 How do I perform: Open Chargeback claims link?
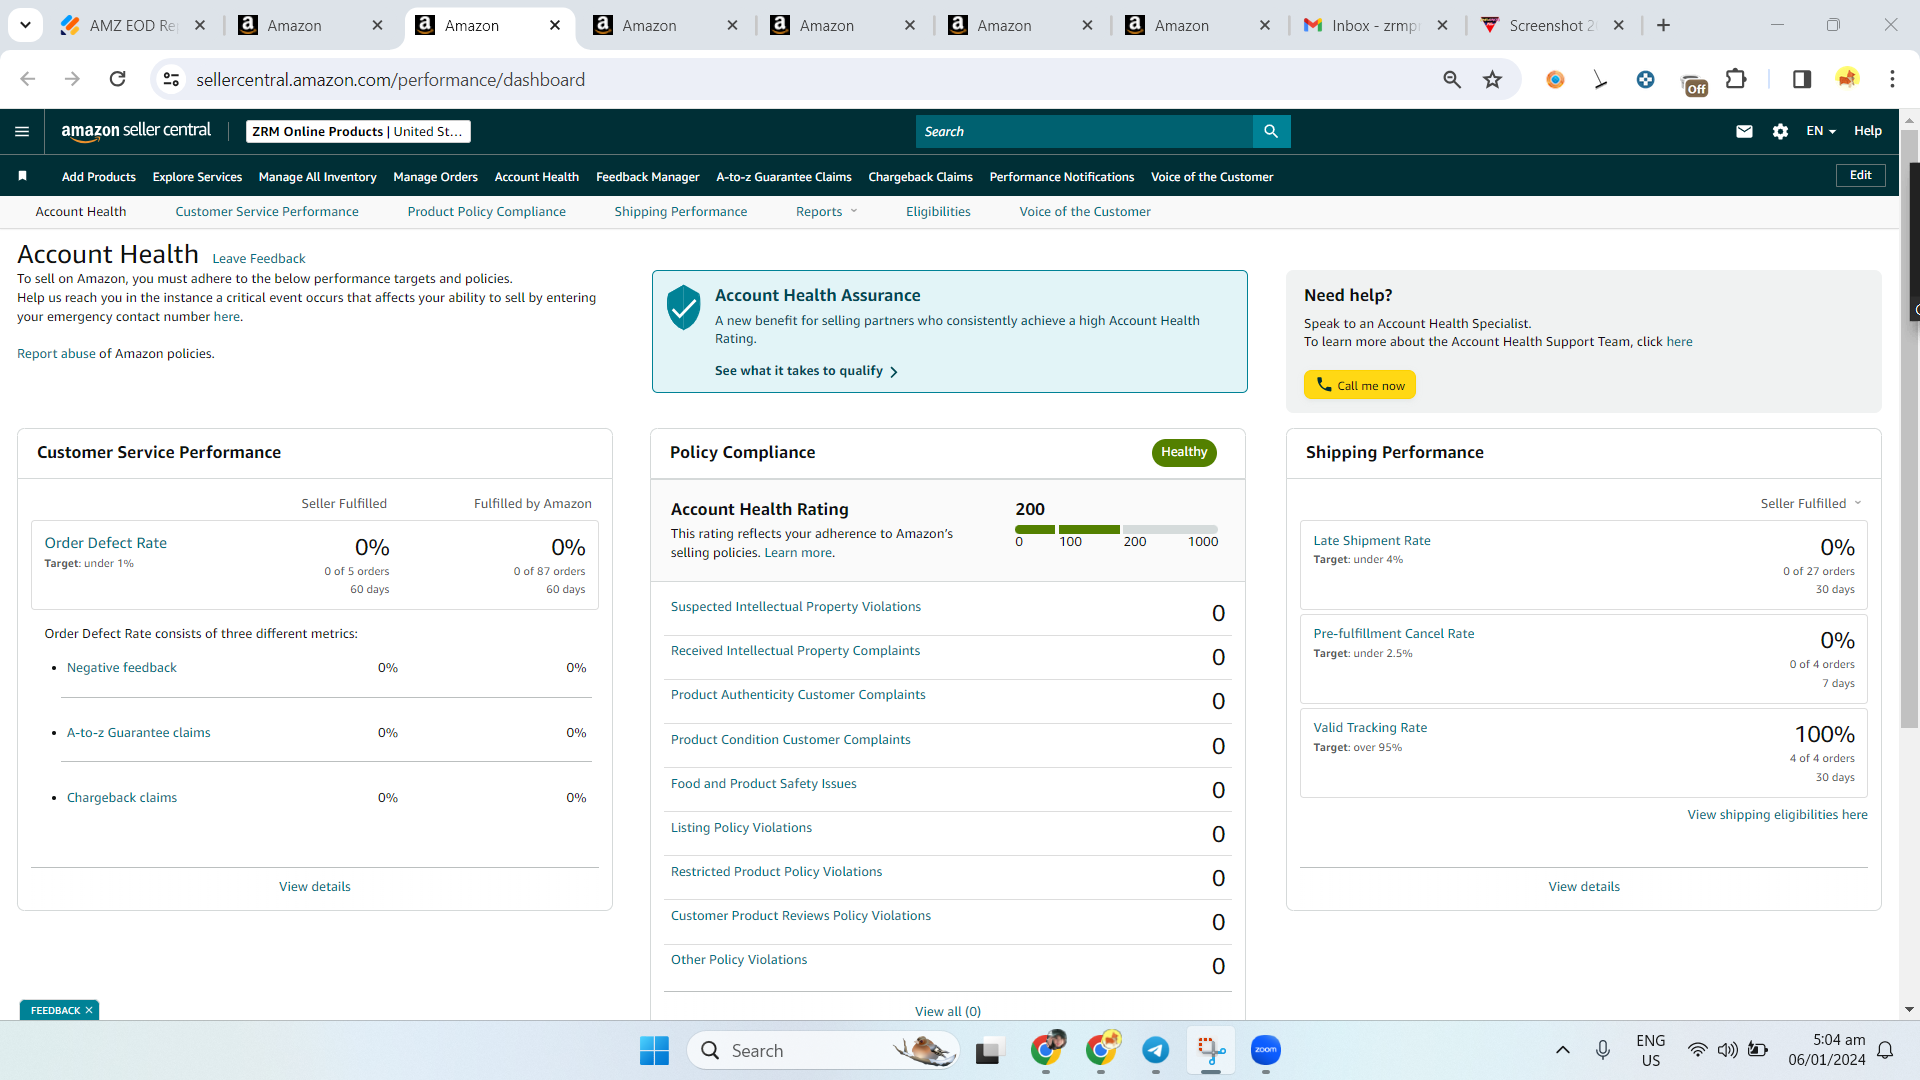(122, 798)
